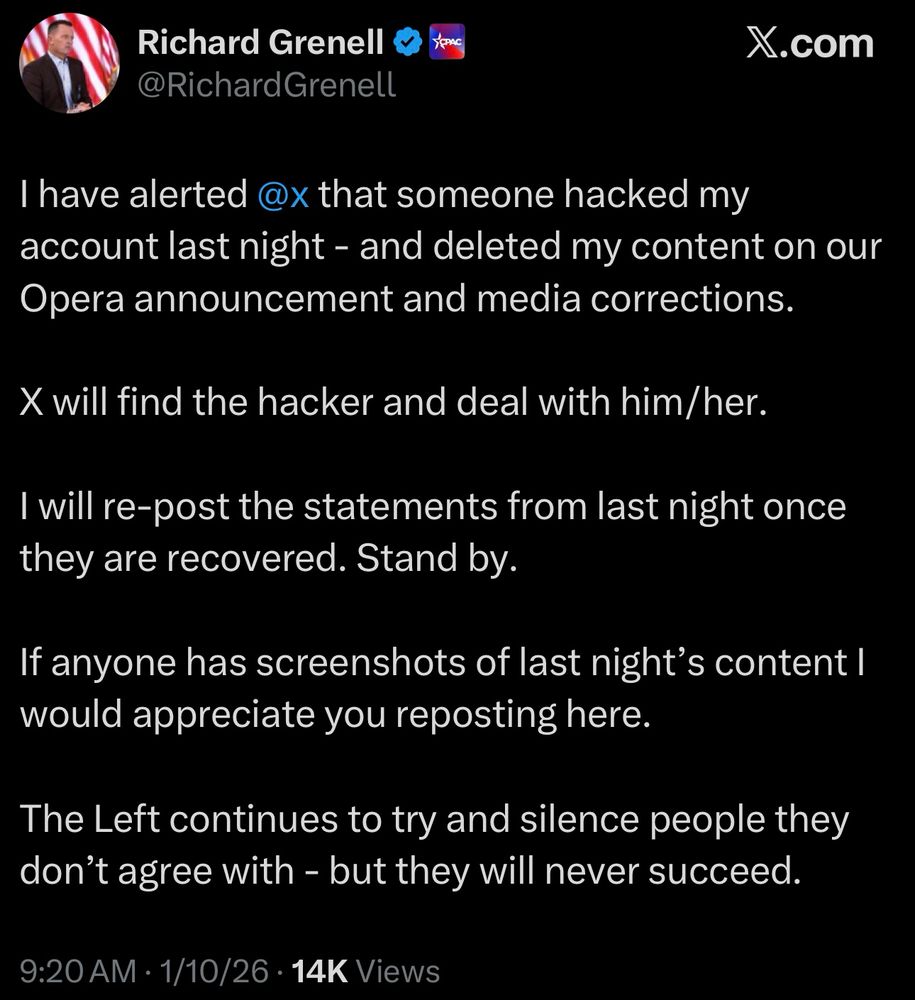The image size is (915, 1000).
Task: Open the @RichardGrenell handle link
Action: [x=266, y=86]
